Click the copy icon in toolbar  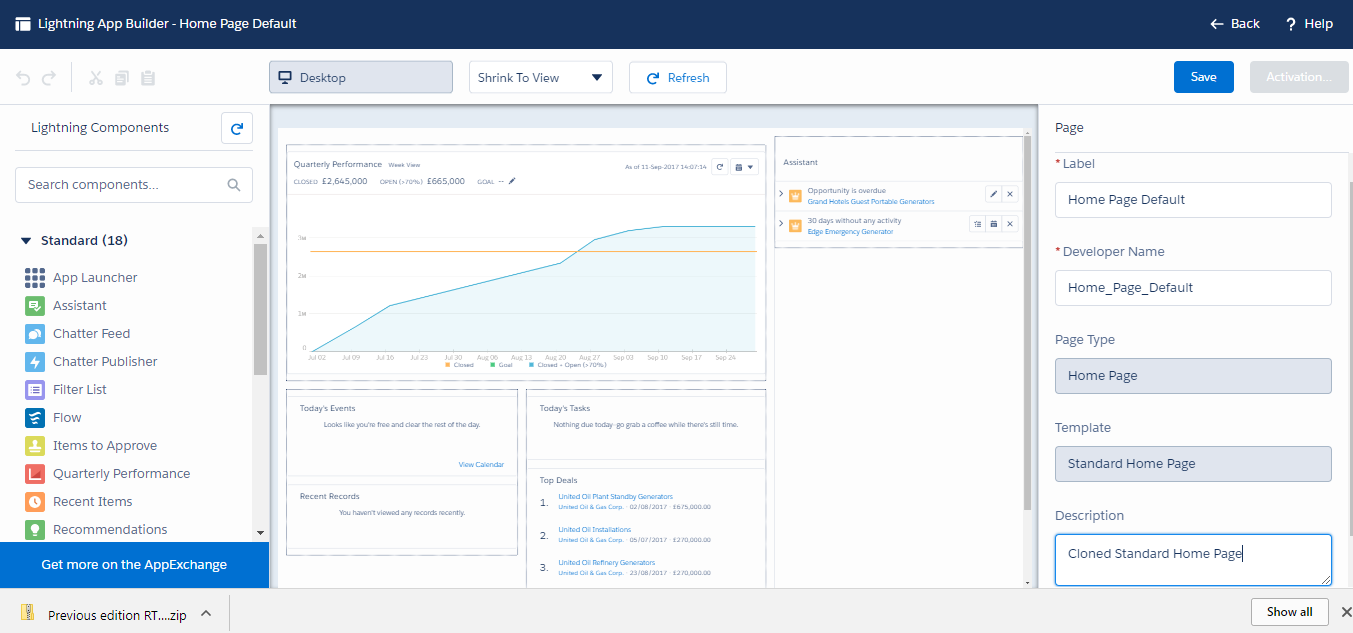[122, 77]
